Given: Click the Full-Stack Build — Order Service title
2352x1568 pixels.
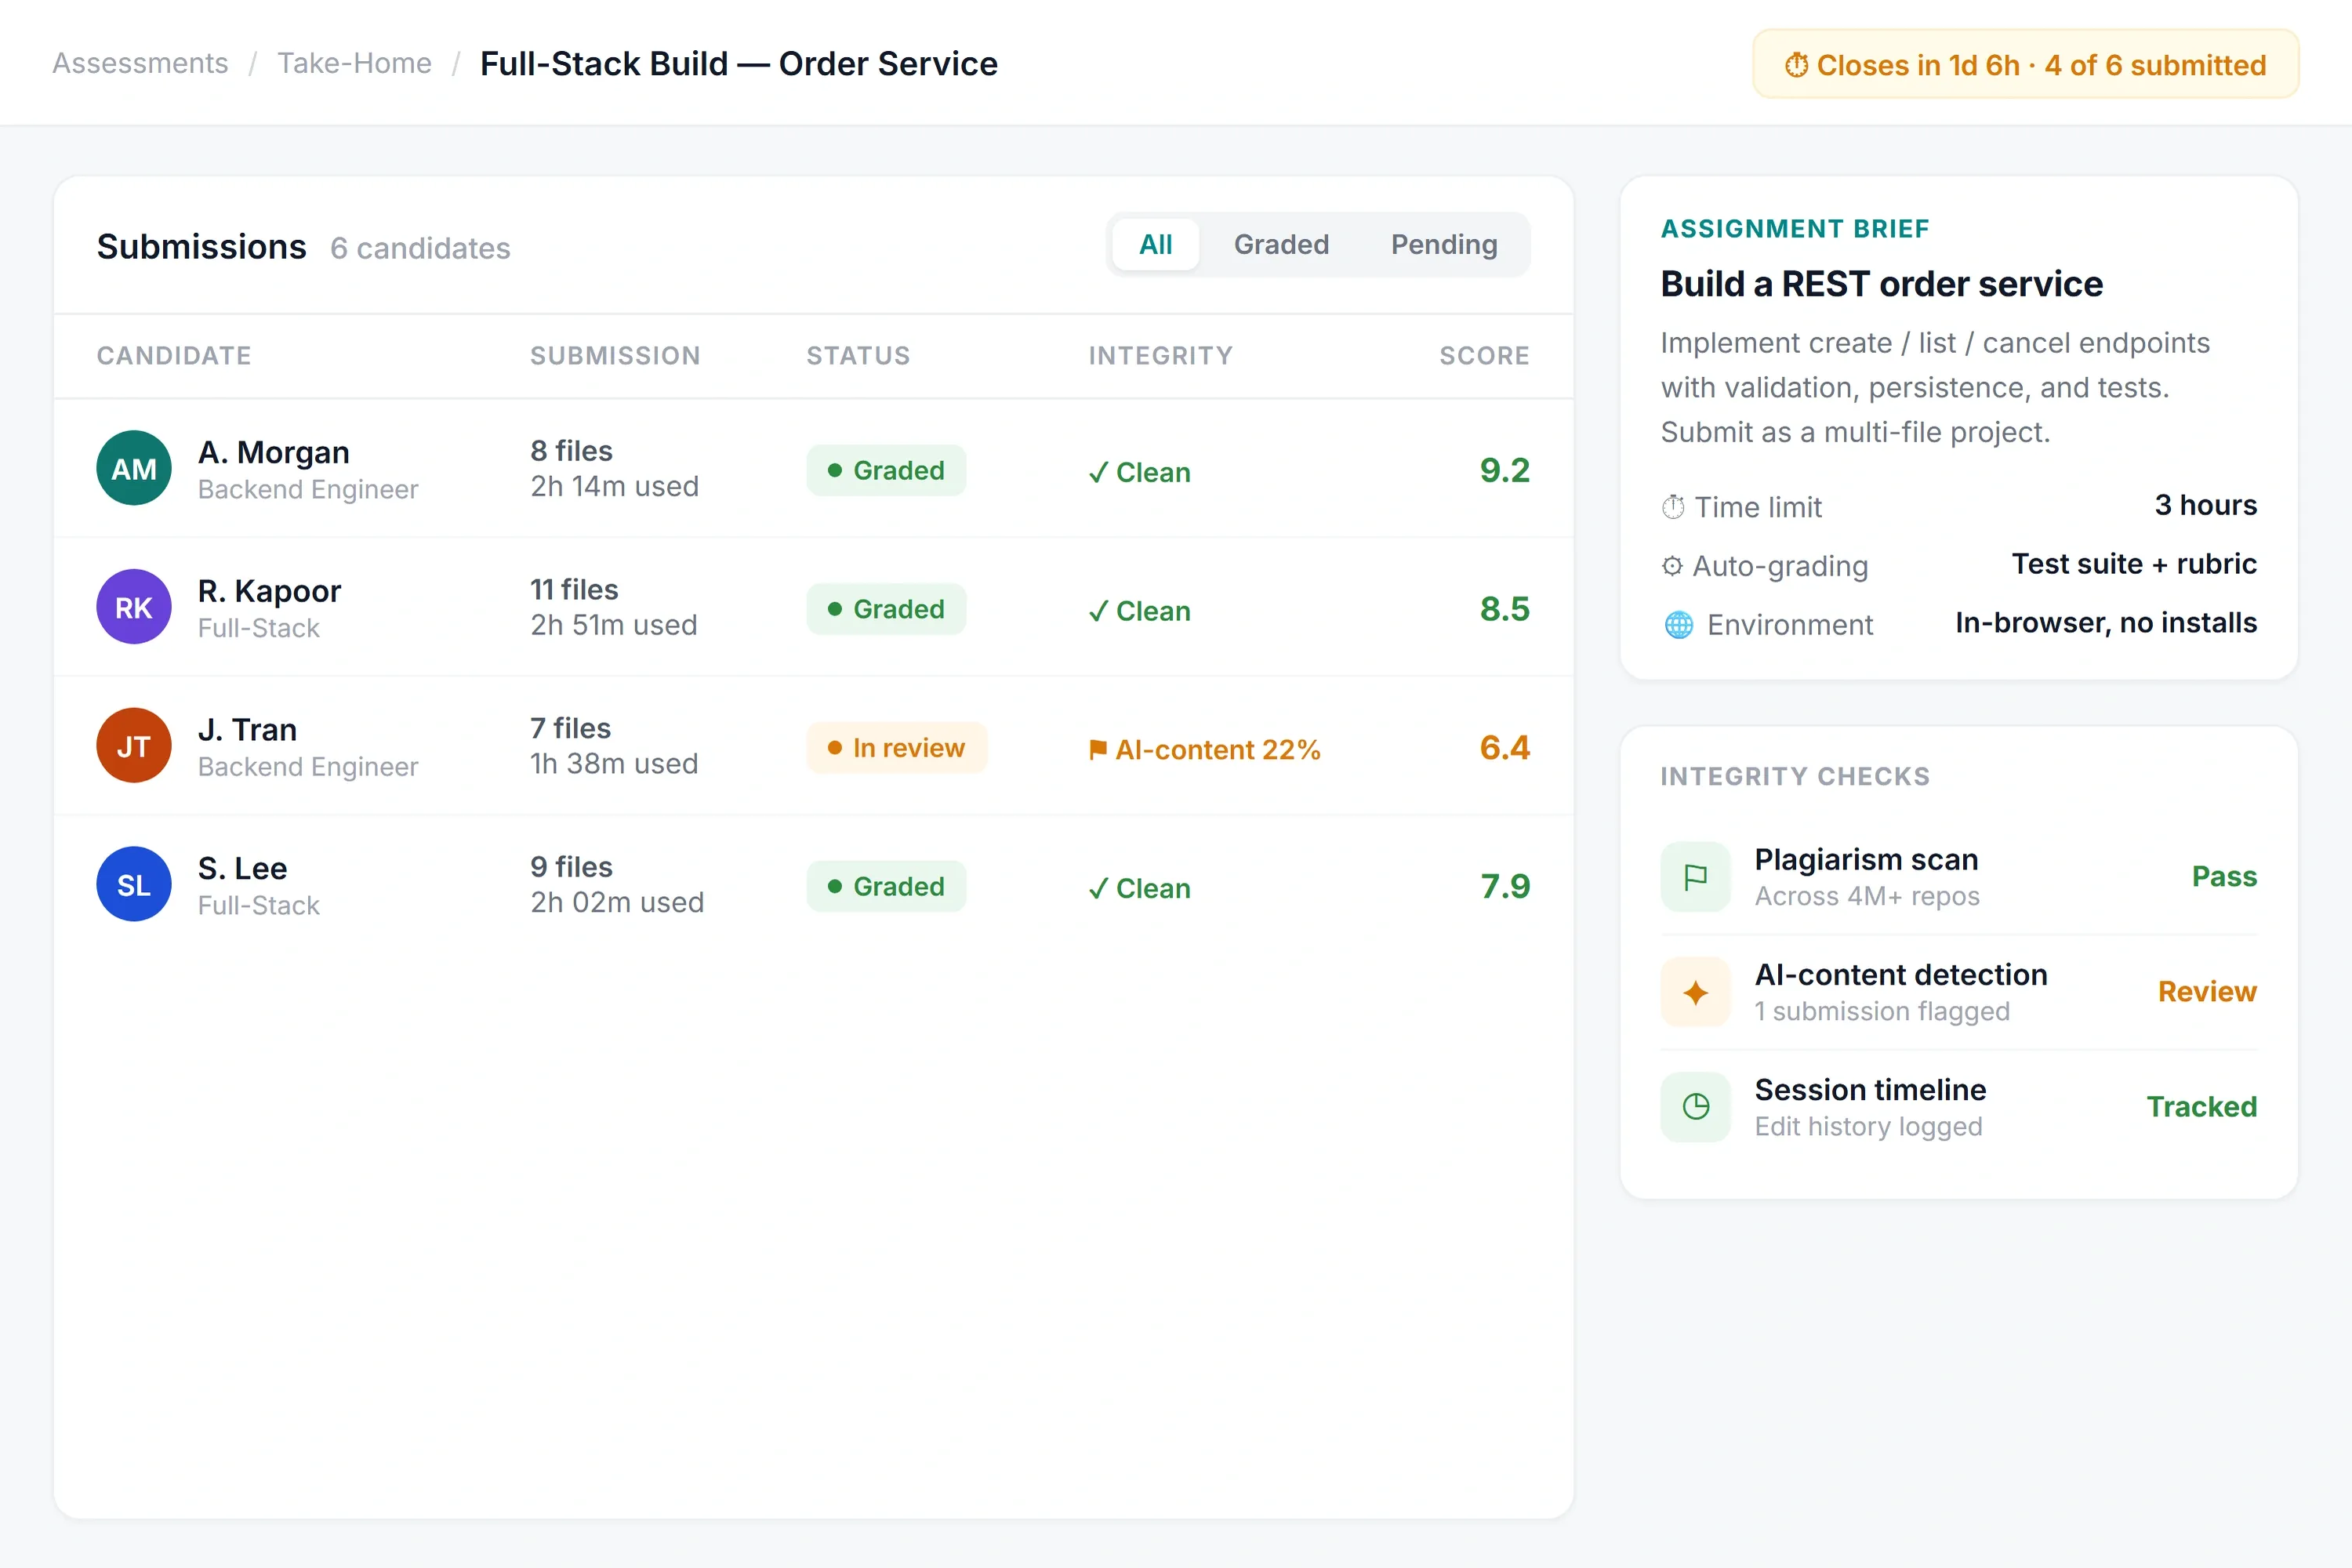Looking at the screenshot, I should (x=739, y=63).
